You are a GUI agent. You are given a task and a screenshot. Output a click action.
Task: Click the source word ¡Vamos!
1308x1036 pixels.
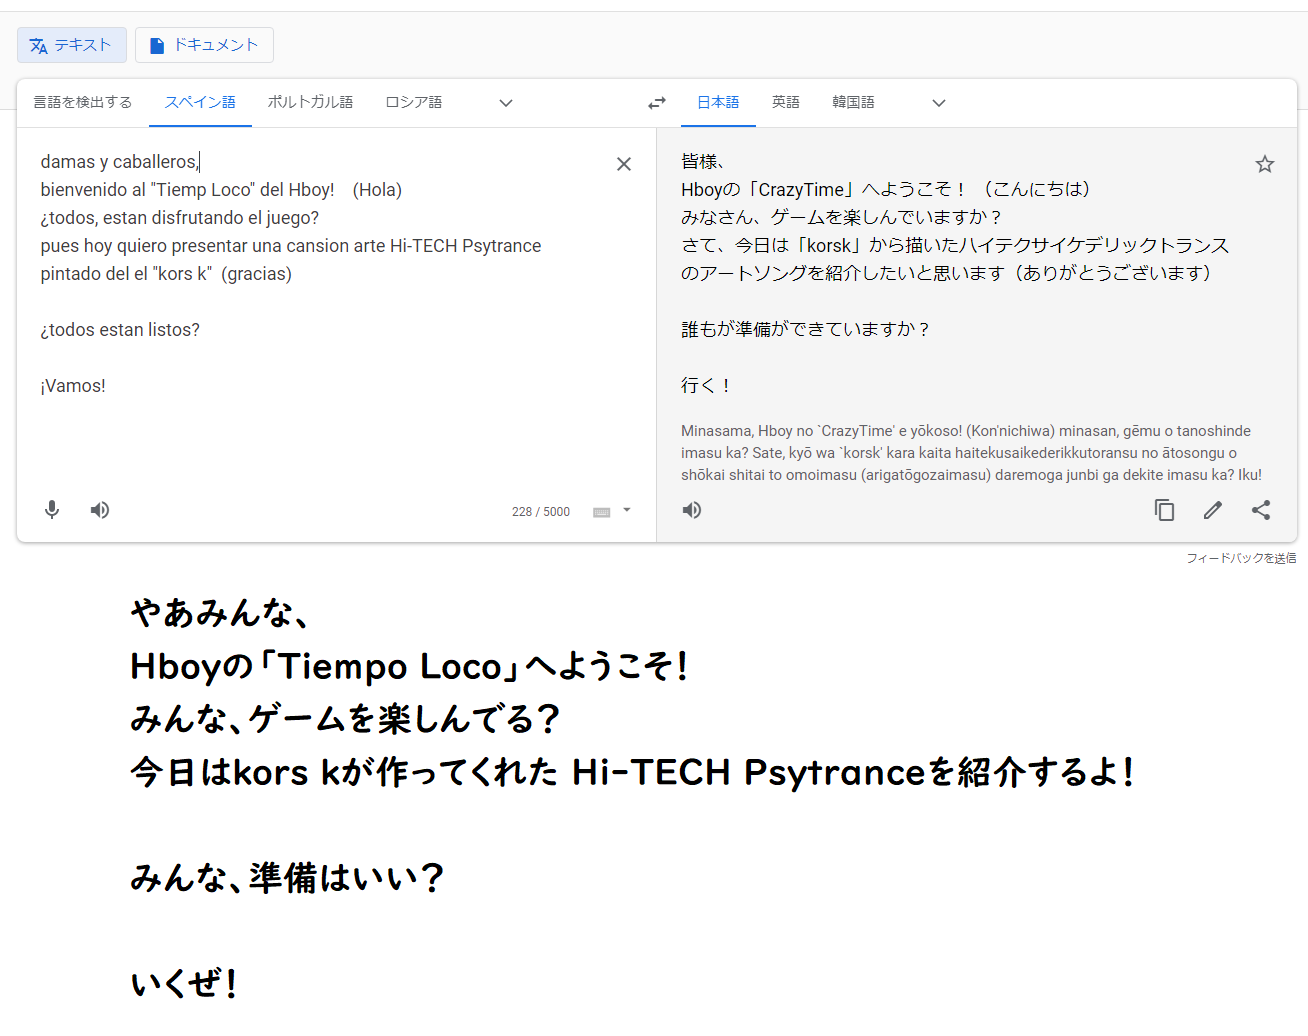tap(73, 386)
